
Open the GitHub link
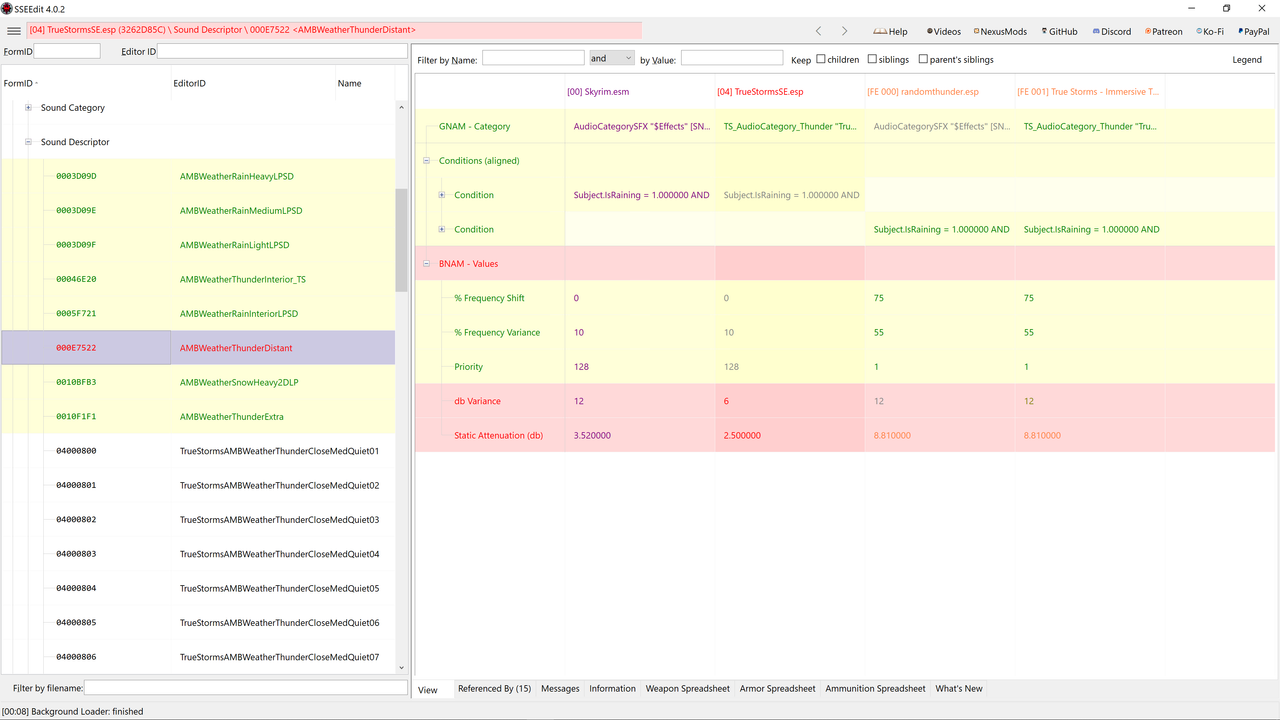click(1060, 31)
